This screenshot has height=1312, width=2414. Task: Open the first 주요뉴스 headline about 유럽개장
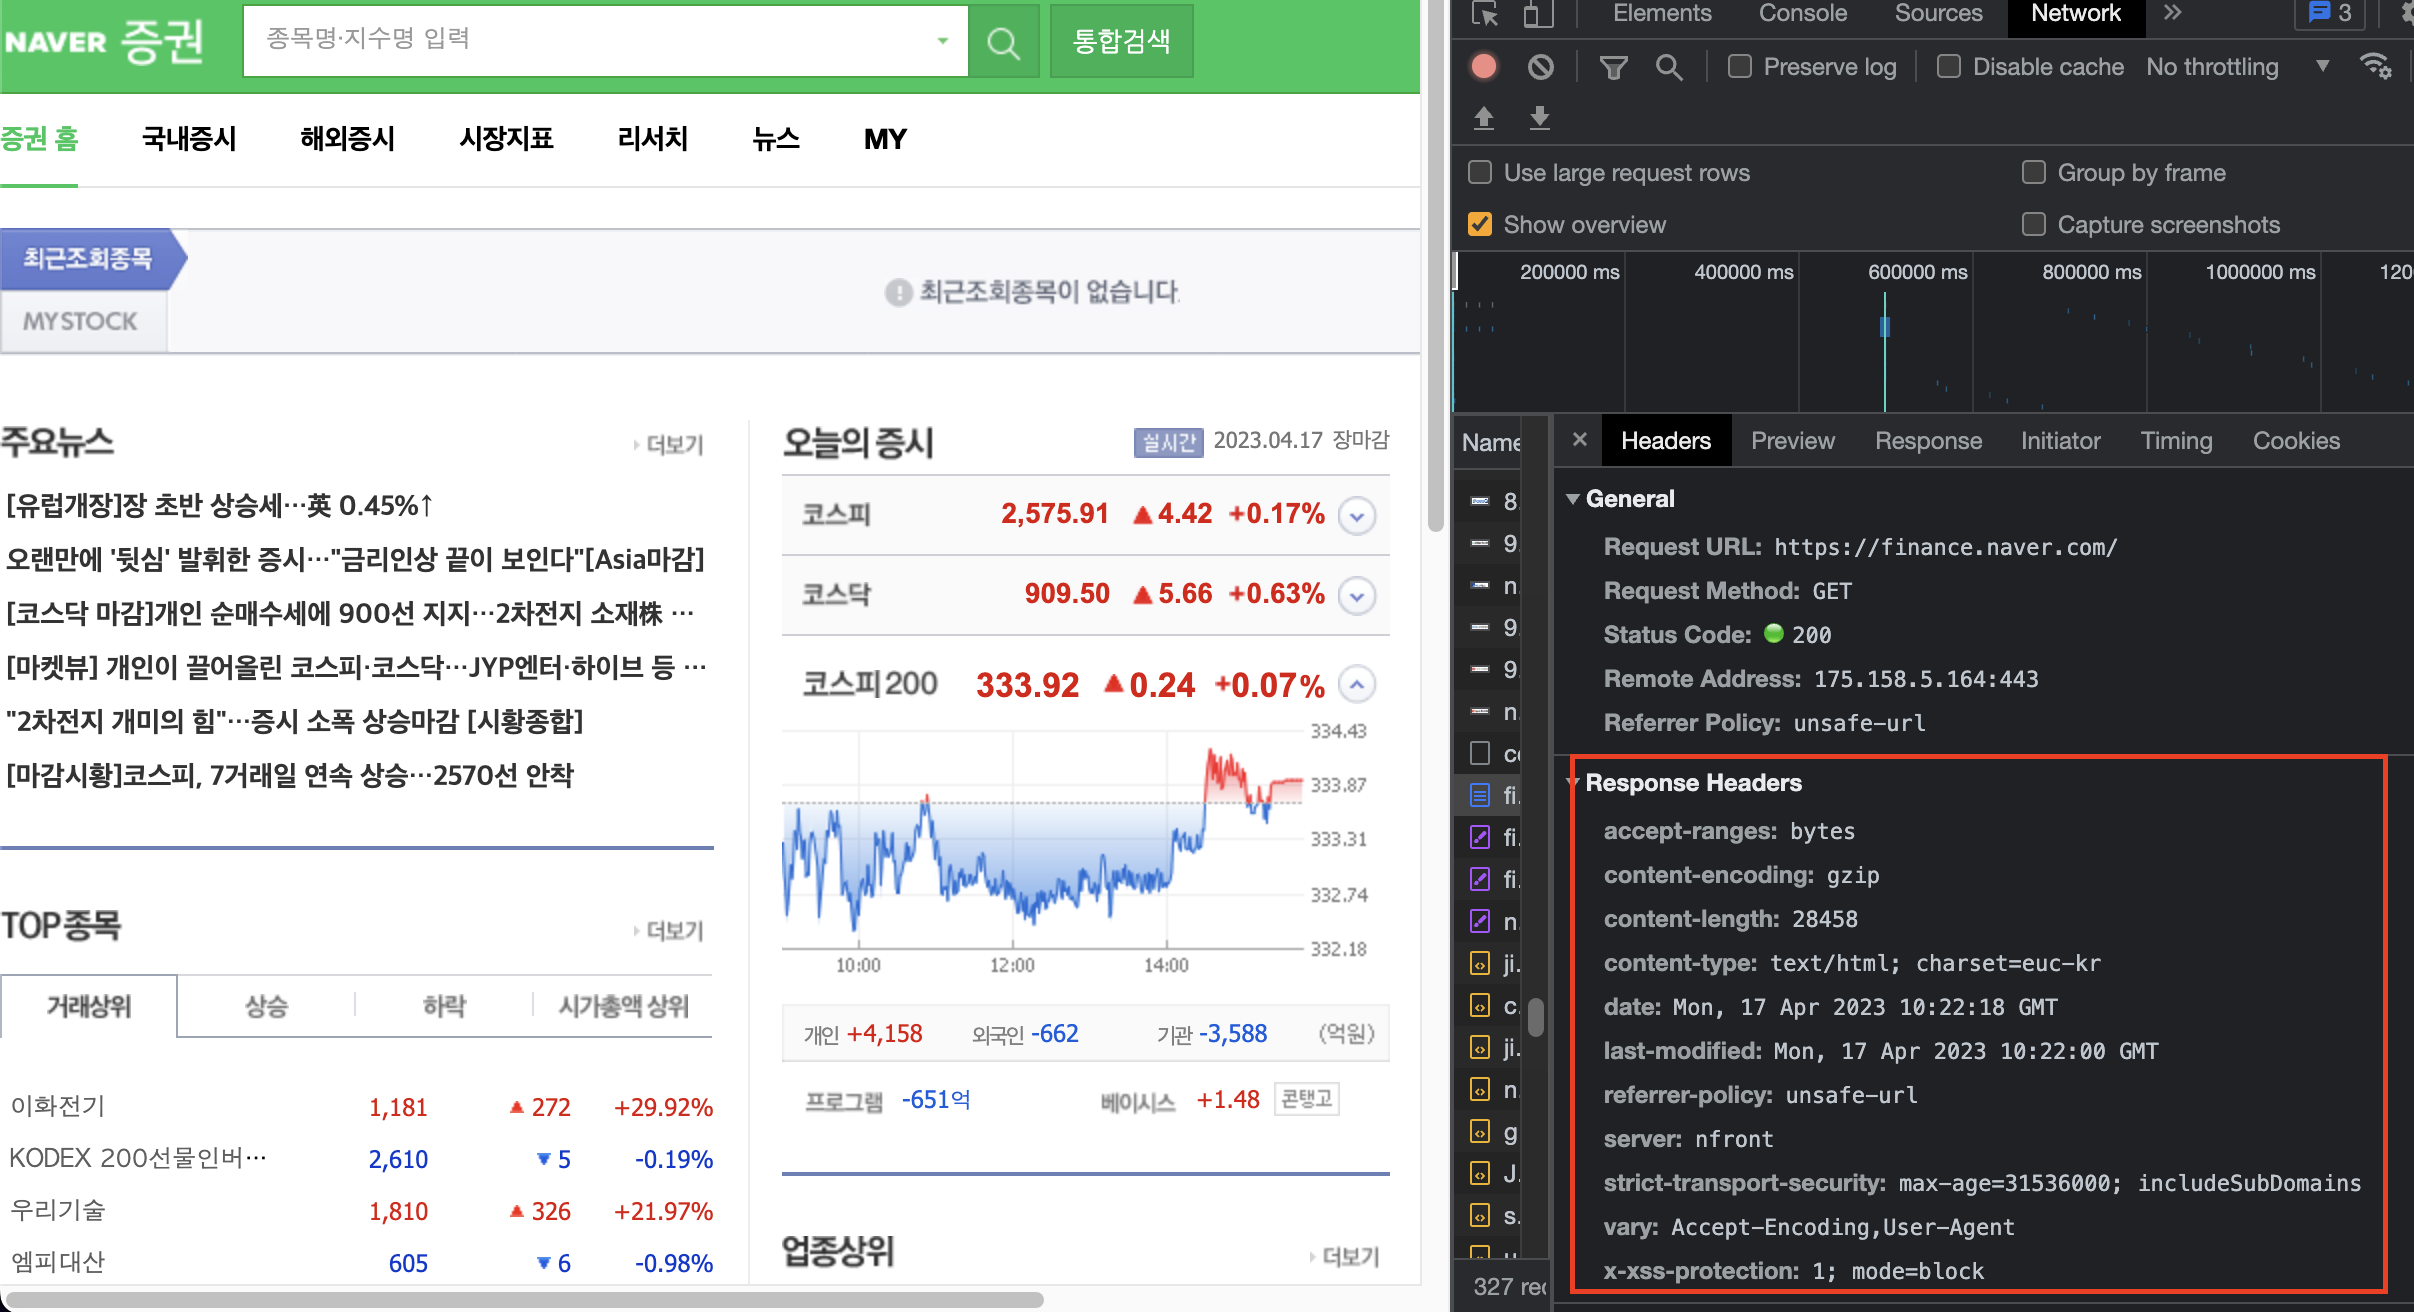click(220, 505)
